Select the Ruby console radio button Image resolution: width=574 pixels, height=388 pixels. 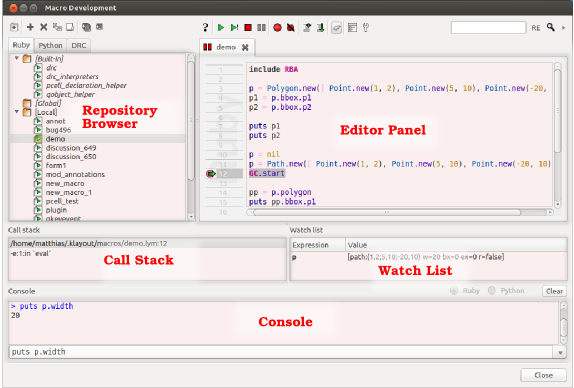(454, 291)
